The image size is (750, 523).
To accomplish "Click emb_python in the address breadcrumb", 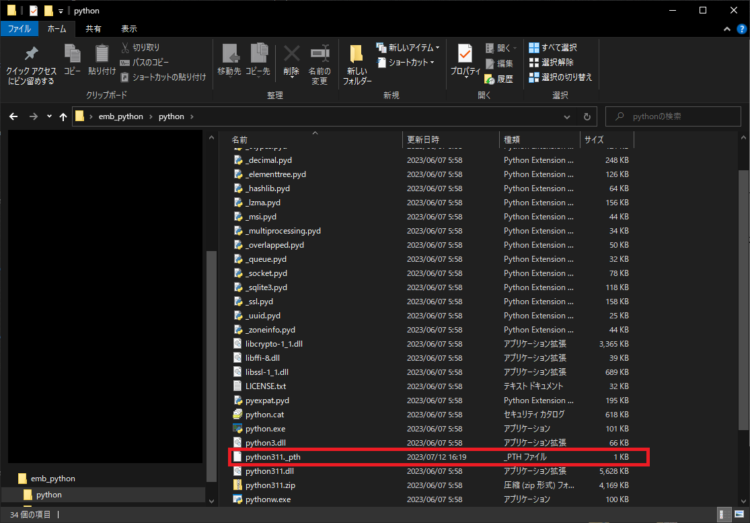I will [x=121, y=116].
